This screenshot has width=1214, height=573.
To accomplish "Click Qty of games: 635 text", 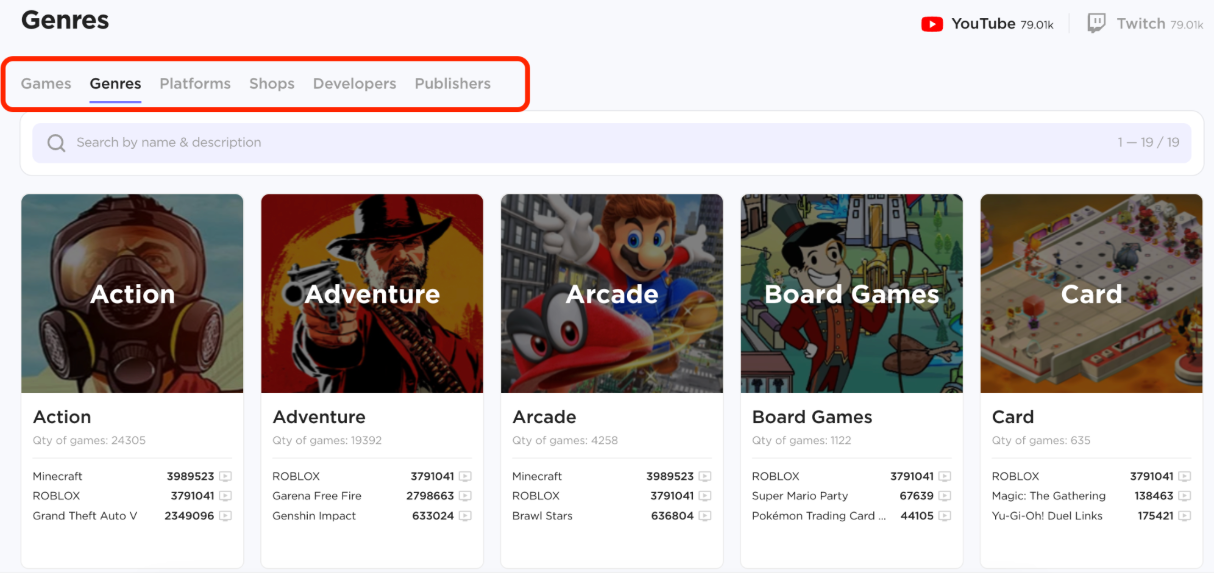I will click(x=1041, y=441).
